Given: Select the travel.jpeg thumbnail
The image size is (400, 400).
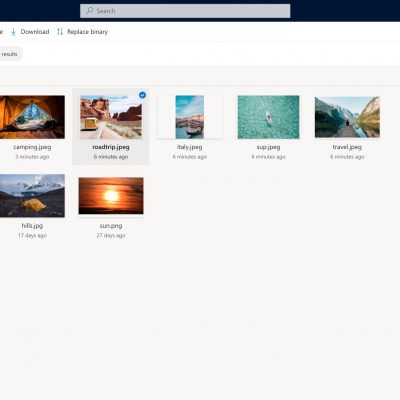Looking at the screenshot, I should 347,117.
